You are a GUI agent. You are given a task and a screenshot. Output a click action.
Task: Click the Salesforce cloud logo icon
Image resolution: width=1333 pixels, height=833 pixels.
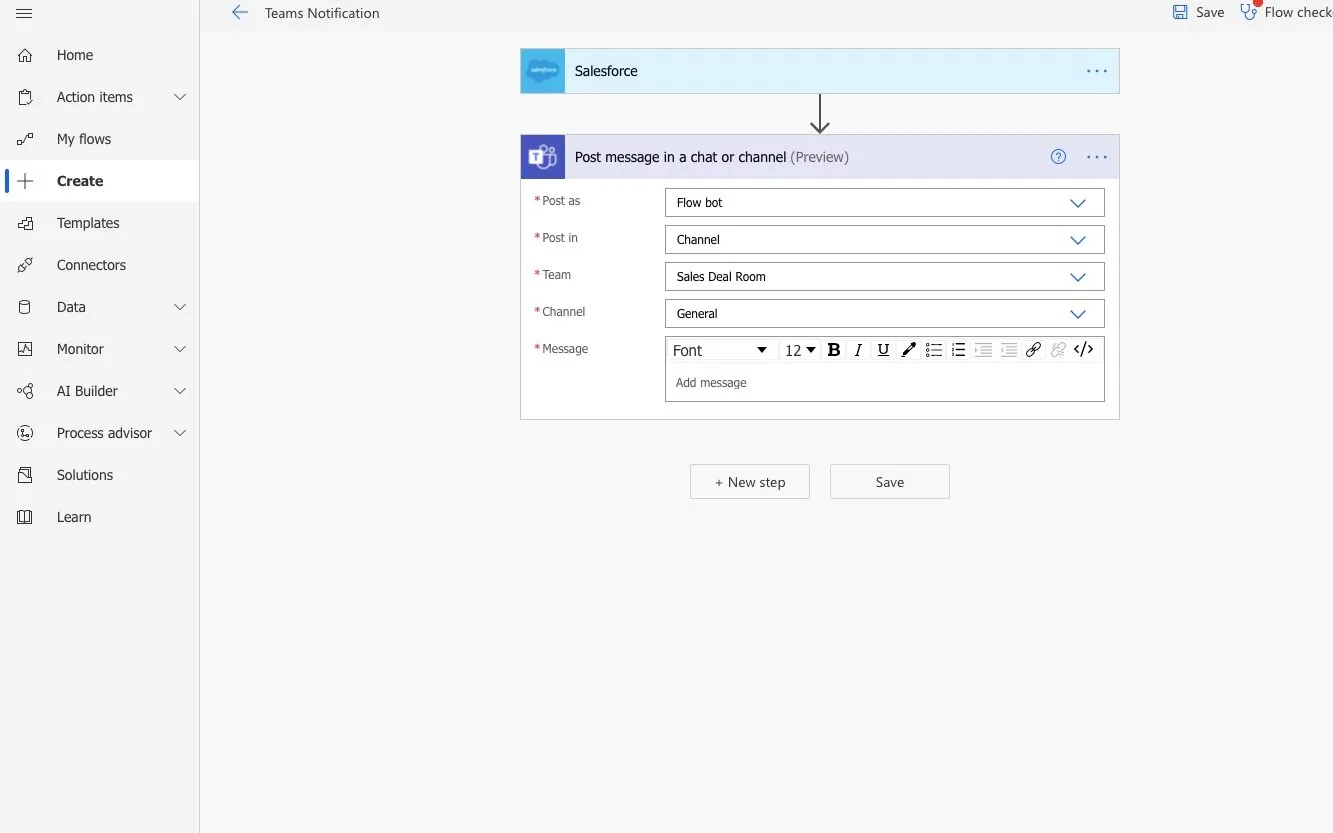click(x=543, y=71)
